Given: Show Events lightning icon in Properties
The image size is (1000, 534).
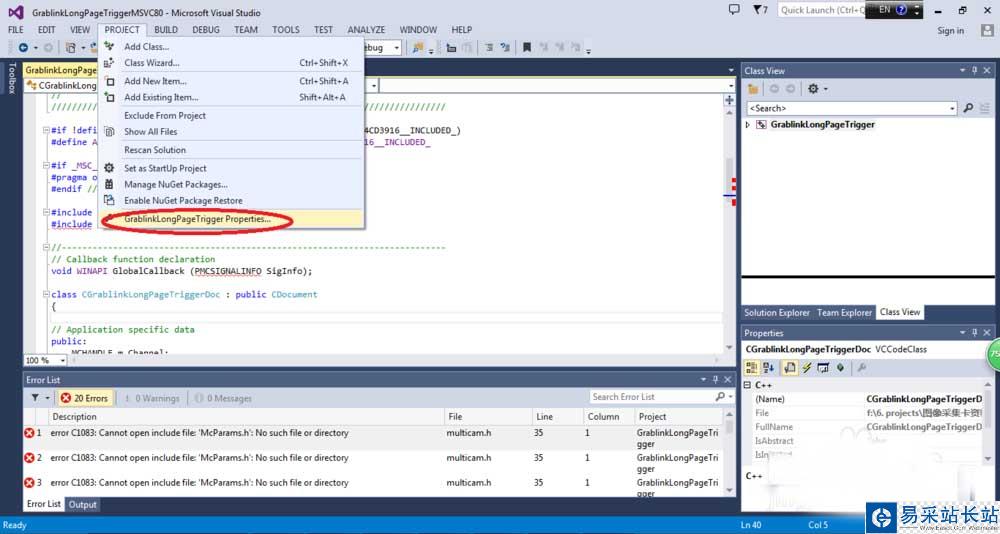Looking at the screenshot, I should click(806, 367).
